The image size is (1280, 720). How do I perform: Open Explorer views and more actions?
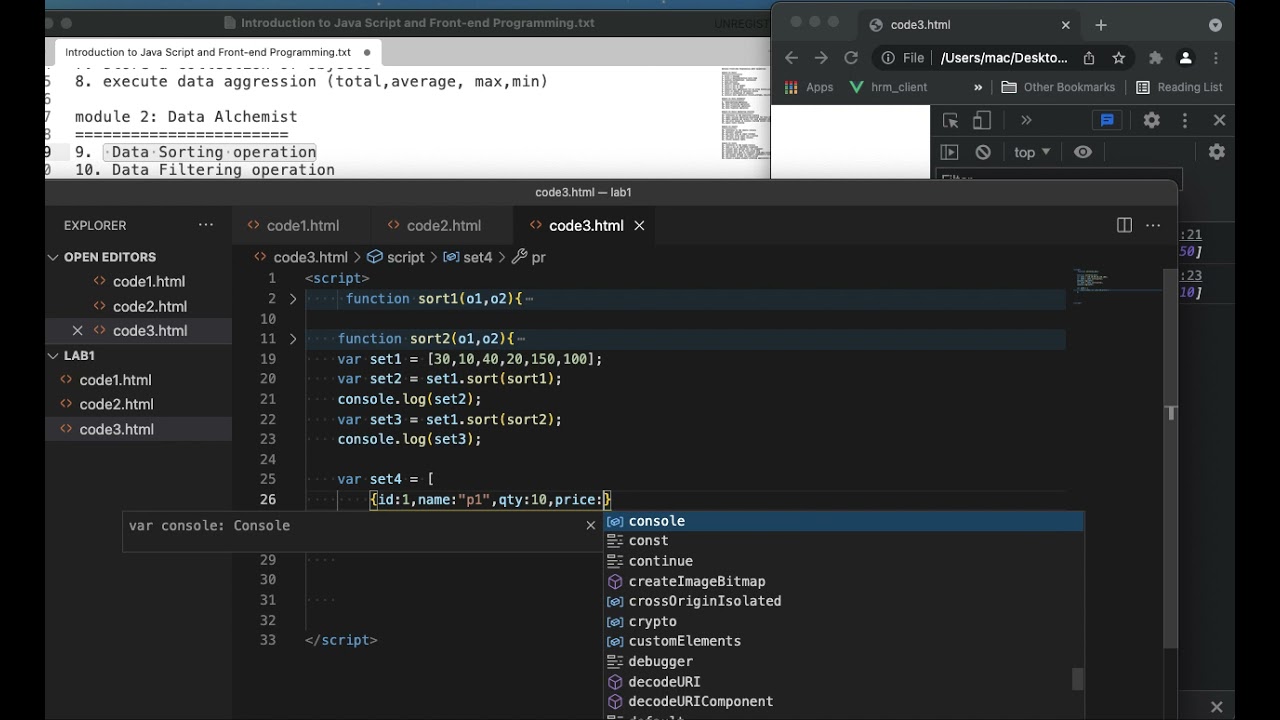[x=206, y=225]
